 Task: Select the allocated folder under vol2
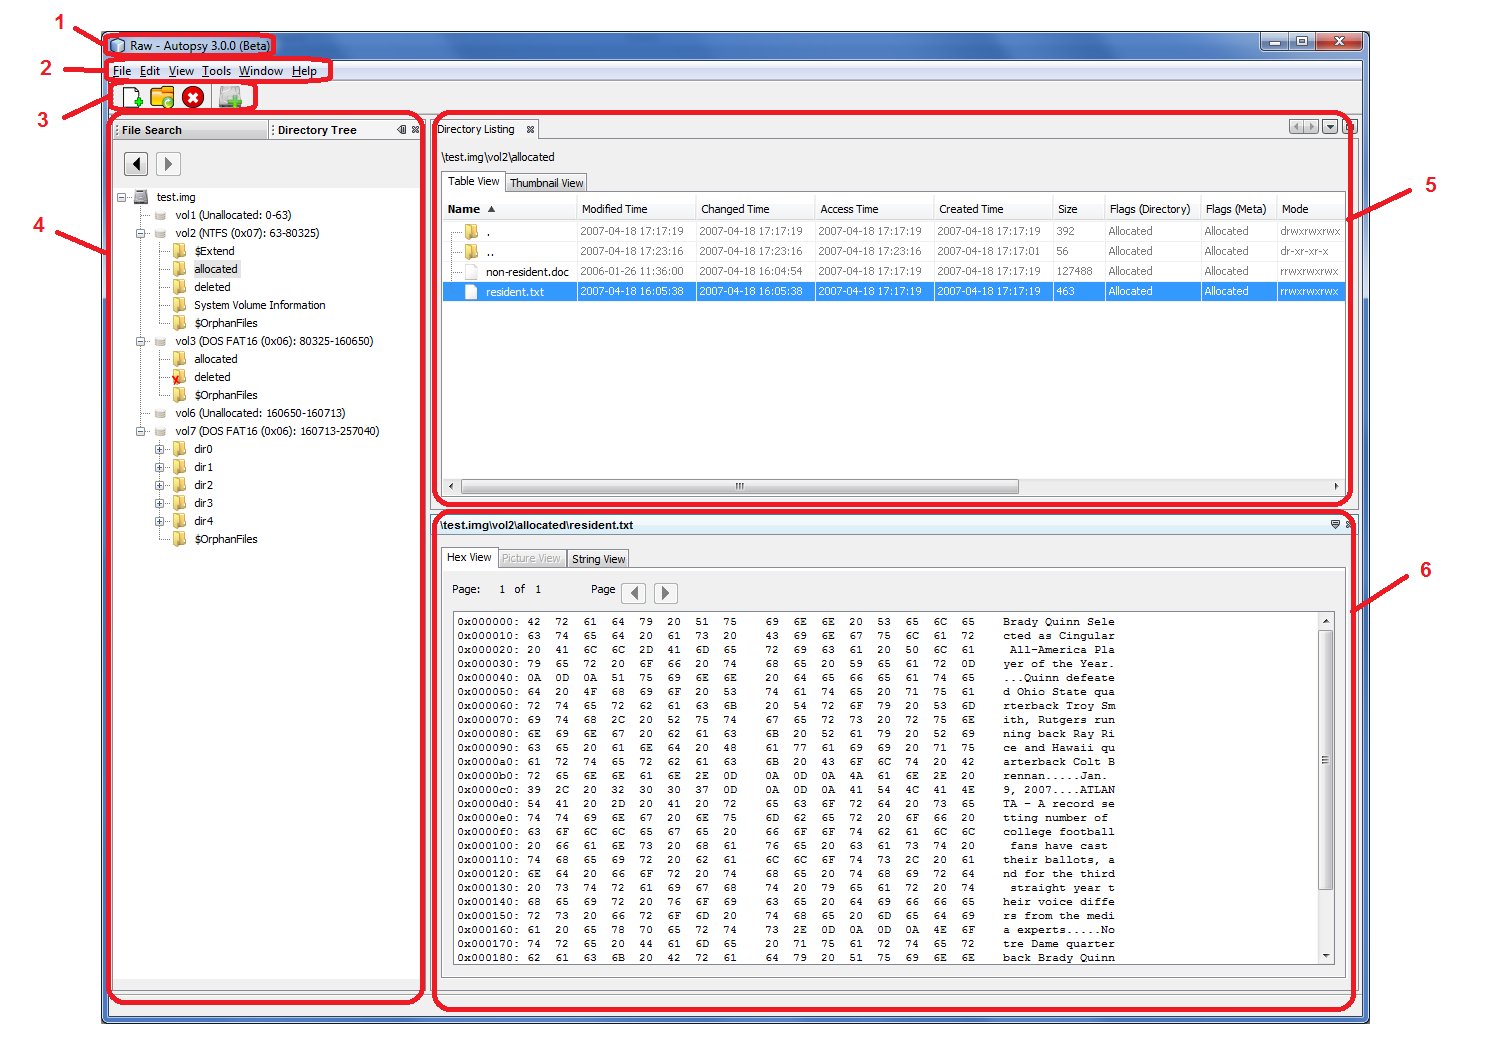216,269
